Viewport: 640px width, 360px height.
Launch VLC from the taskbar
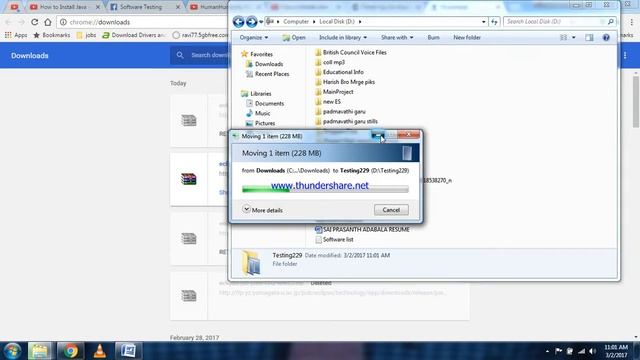(100, 351)
